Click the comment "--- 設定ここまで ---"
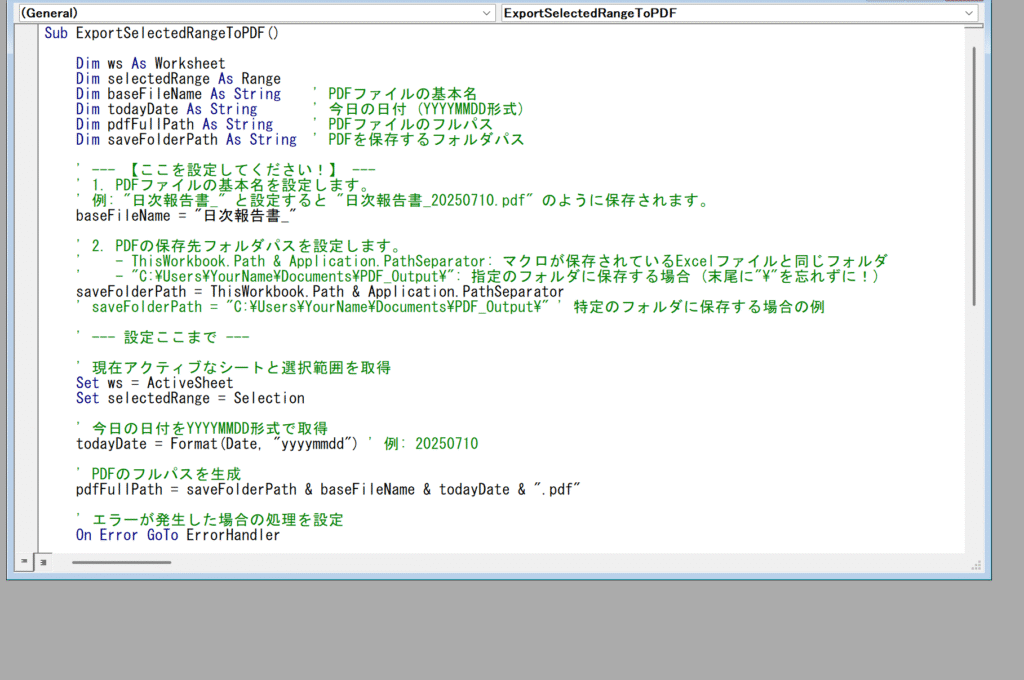Image resolution: width=1024 pixels, height=680 pixels. 170,338
